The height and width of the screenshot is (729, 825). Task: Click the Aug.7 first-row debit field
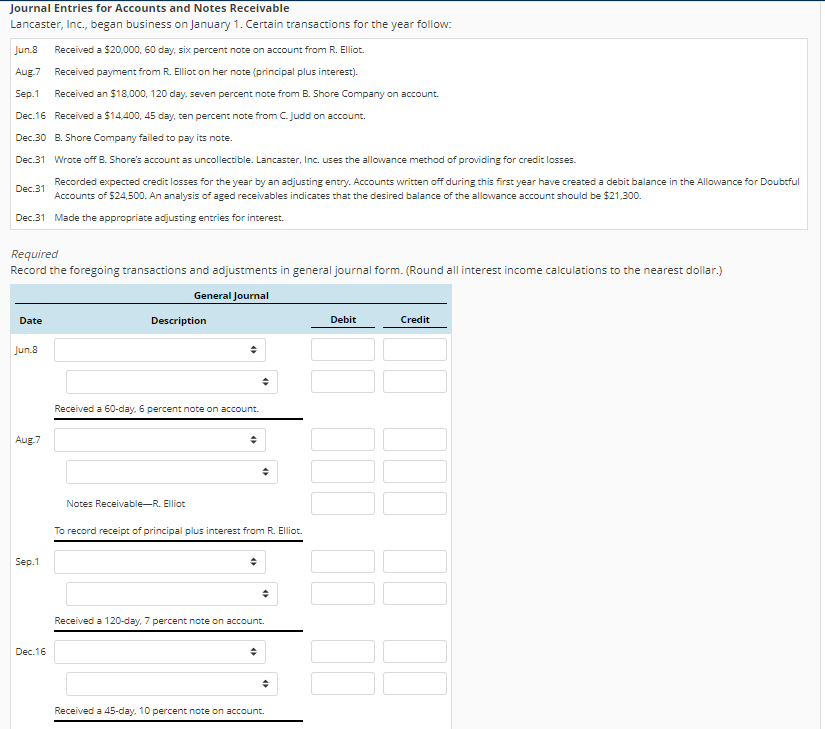coord(342,439)
